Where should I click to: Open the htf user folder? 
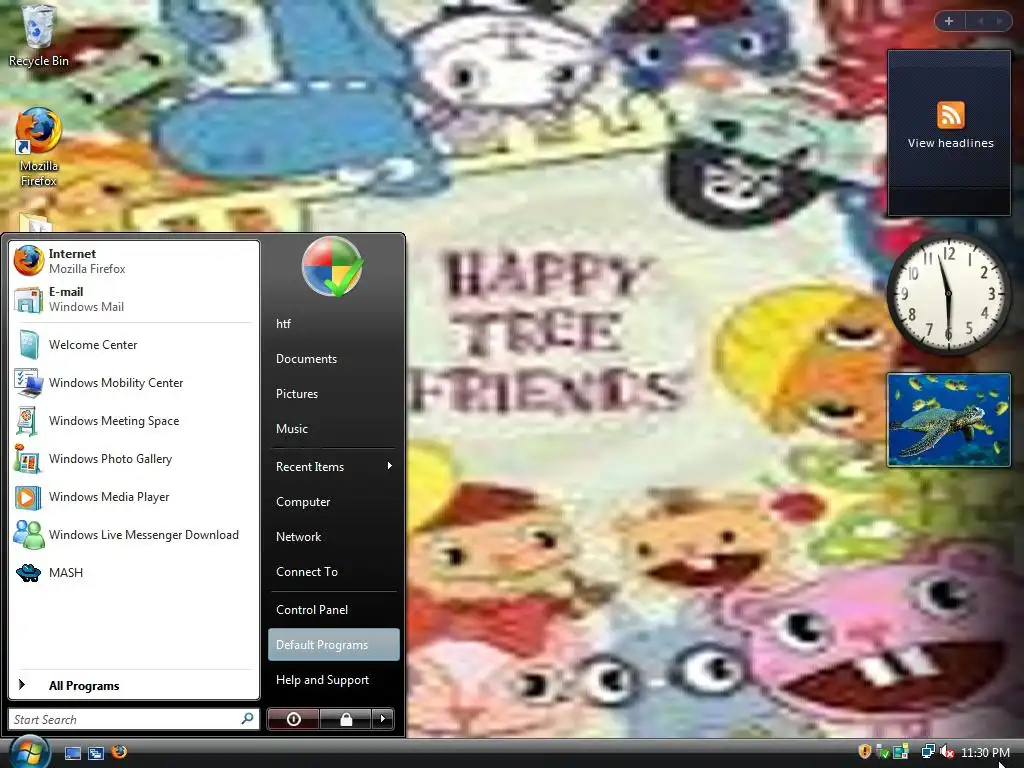point(334,323)
